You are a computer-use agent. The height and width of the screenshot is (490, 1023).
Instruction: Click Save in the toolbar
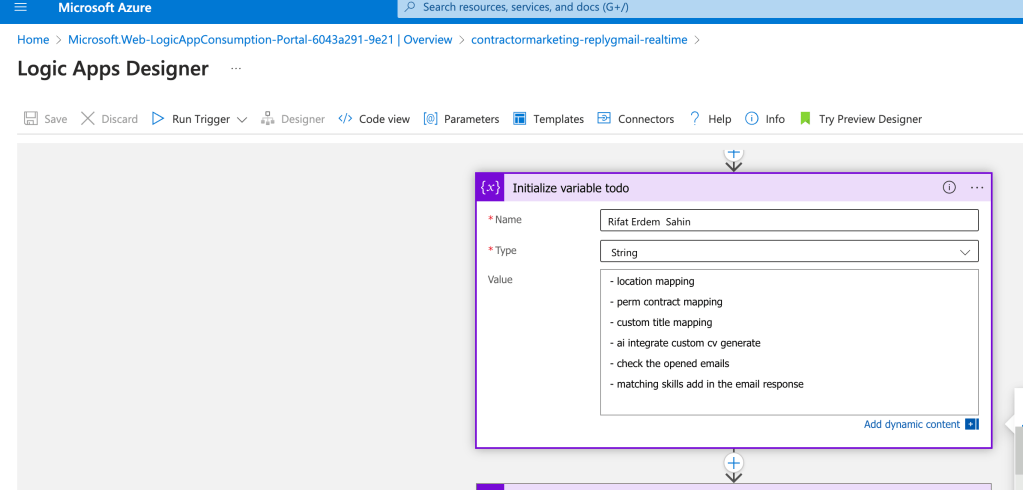55,119
